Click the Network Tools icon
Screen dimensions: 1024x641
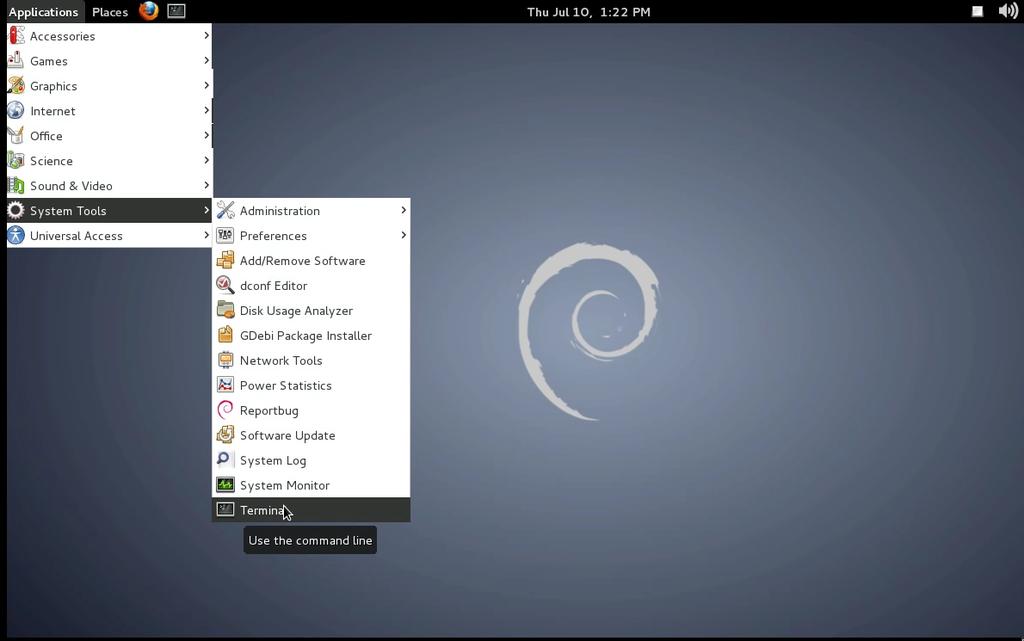coord(225,360)
